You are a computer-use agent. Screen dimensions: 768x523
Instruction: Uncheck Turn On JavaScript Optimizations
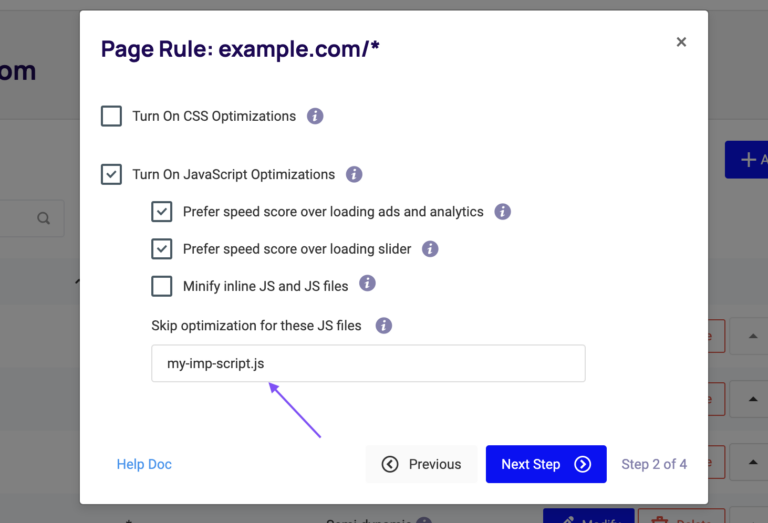click(x=111, y=174)
